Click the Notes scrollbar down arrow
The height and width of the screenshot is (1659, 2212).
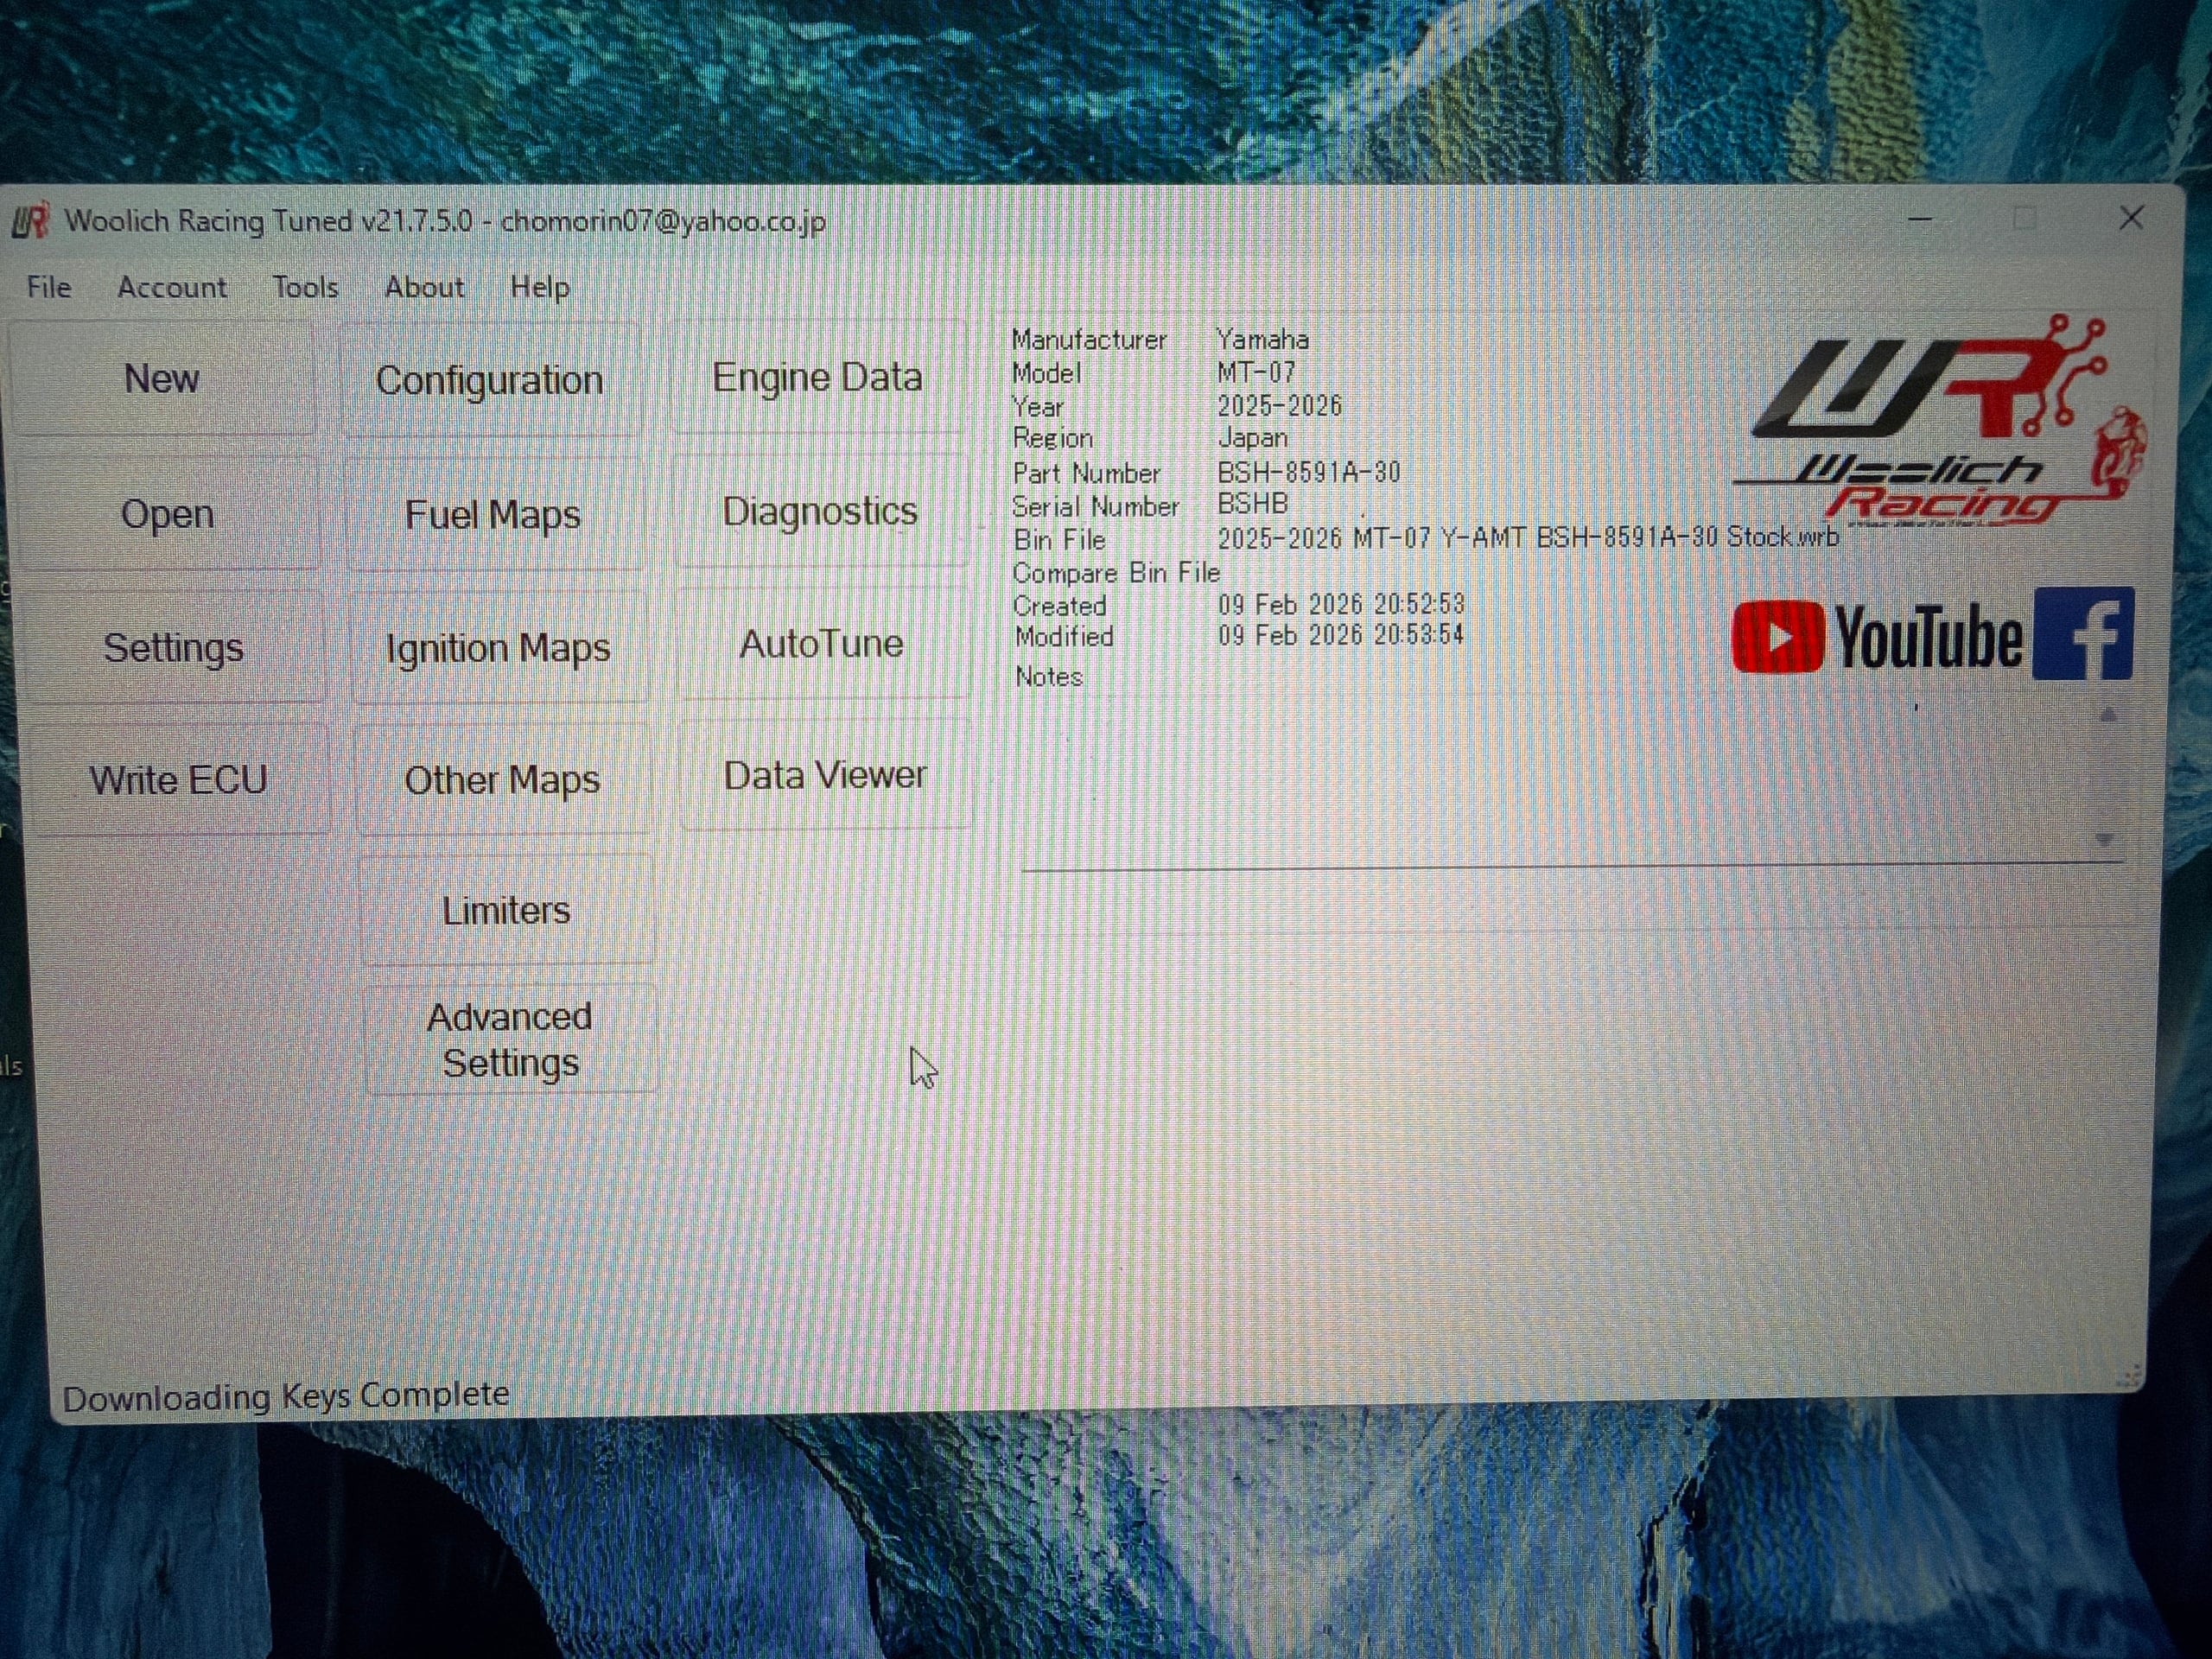point(2105,840)
